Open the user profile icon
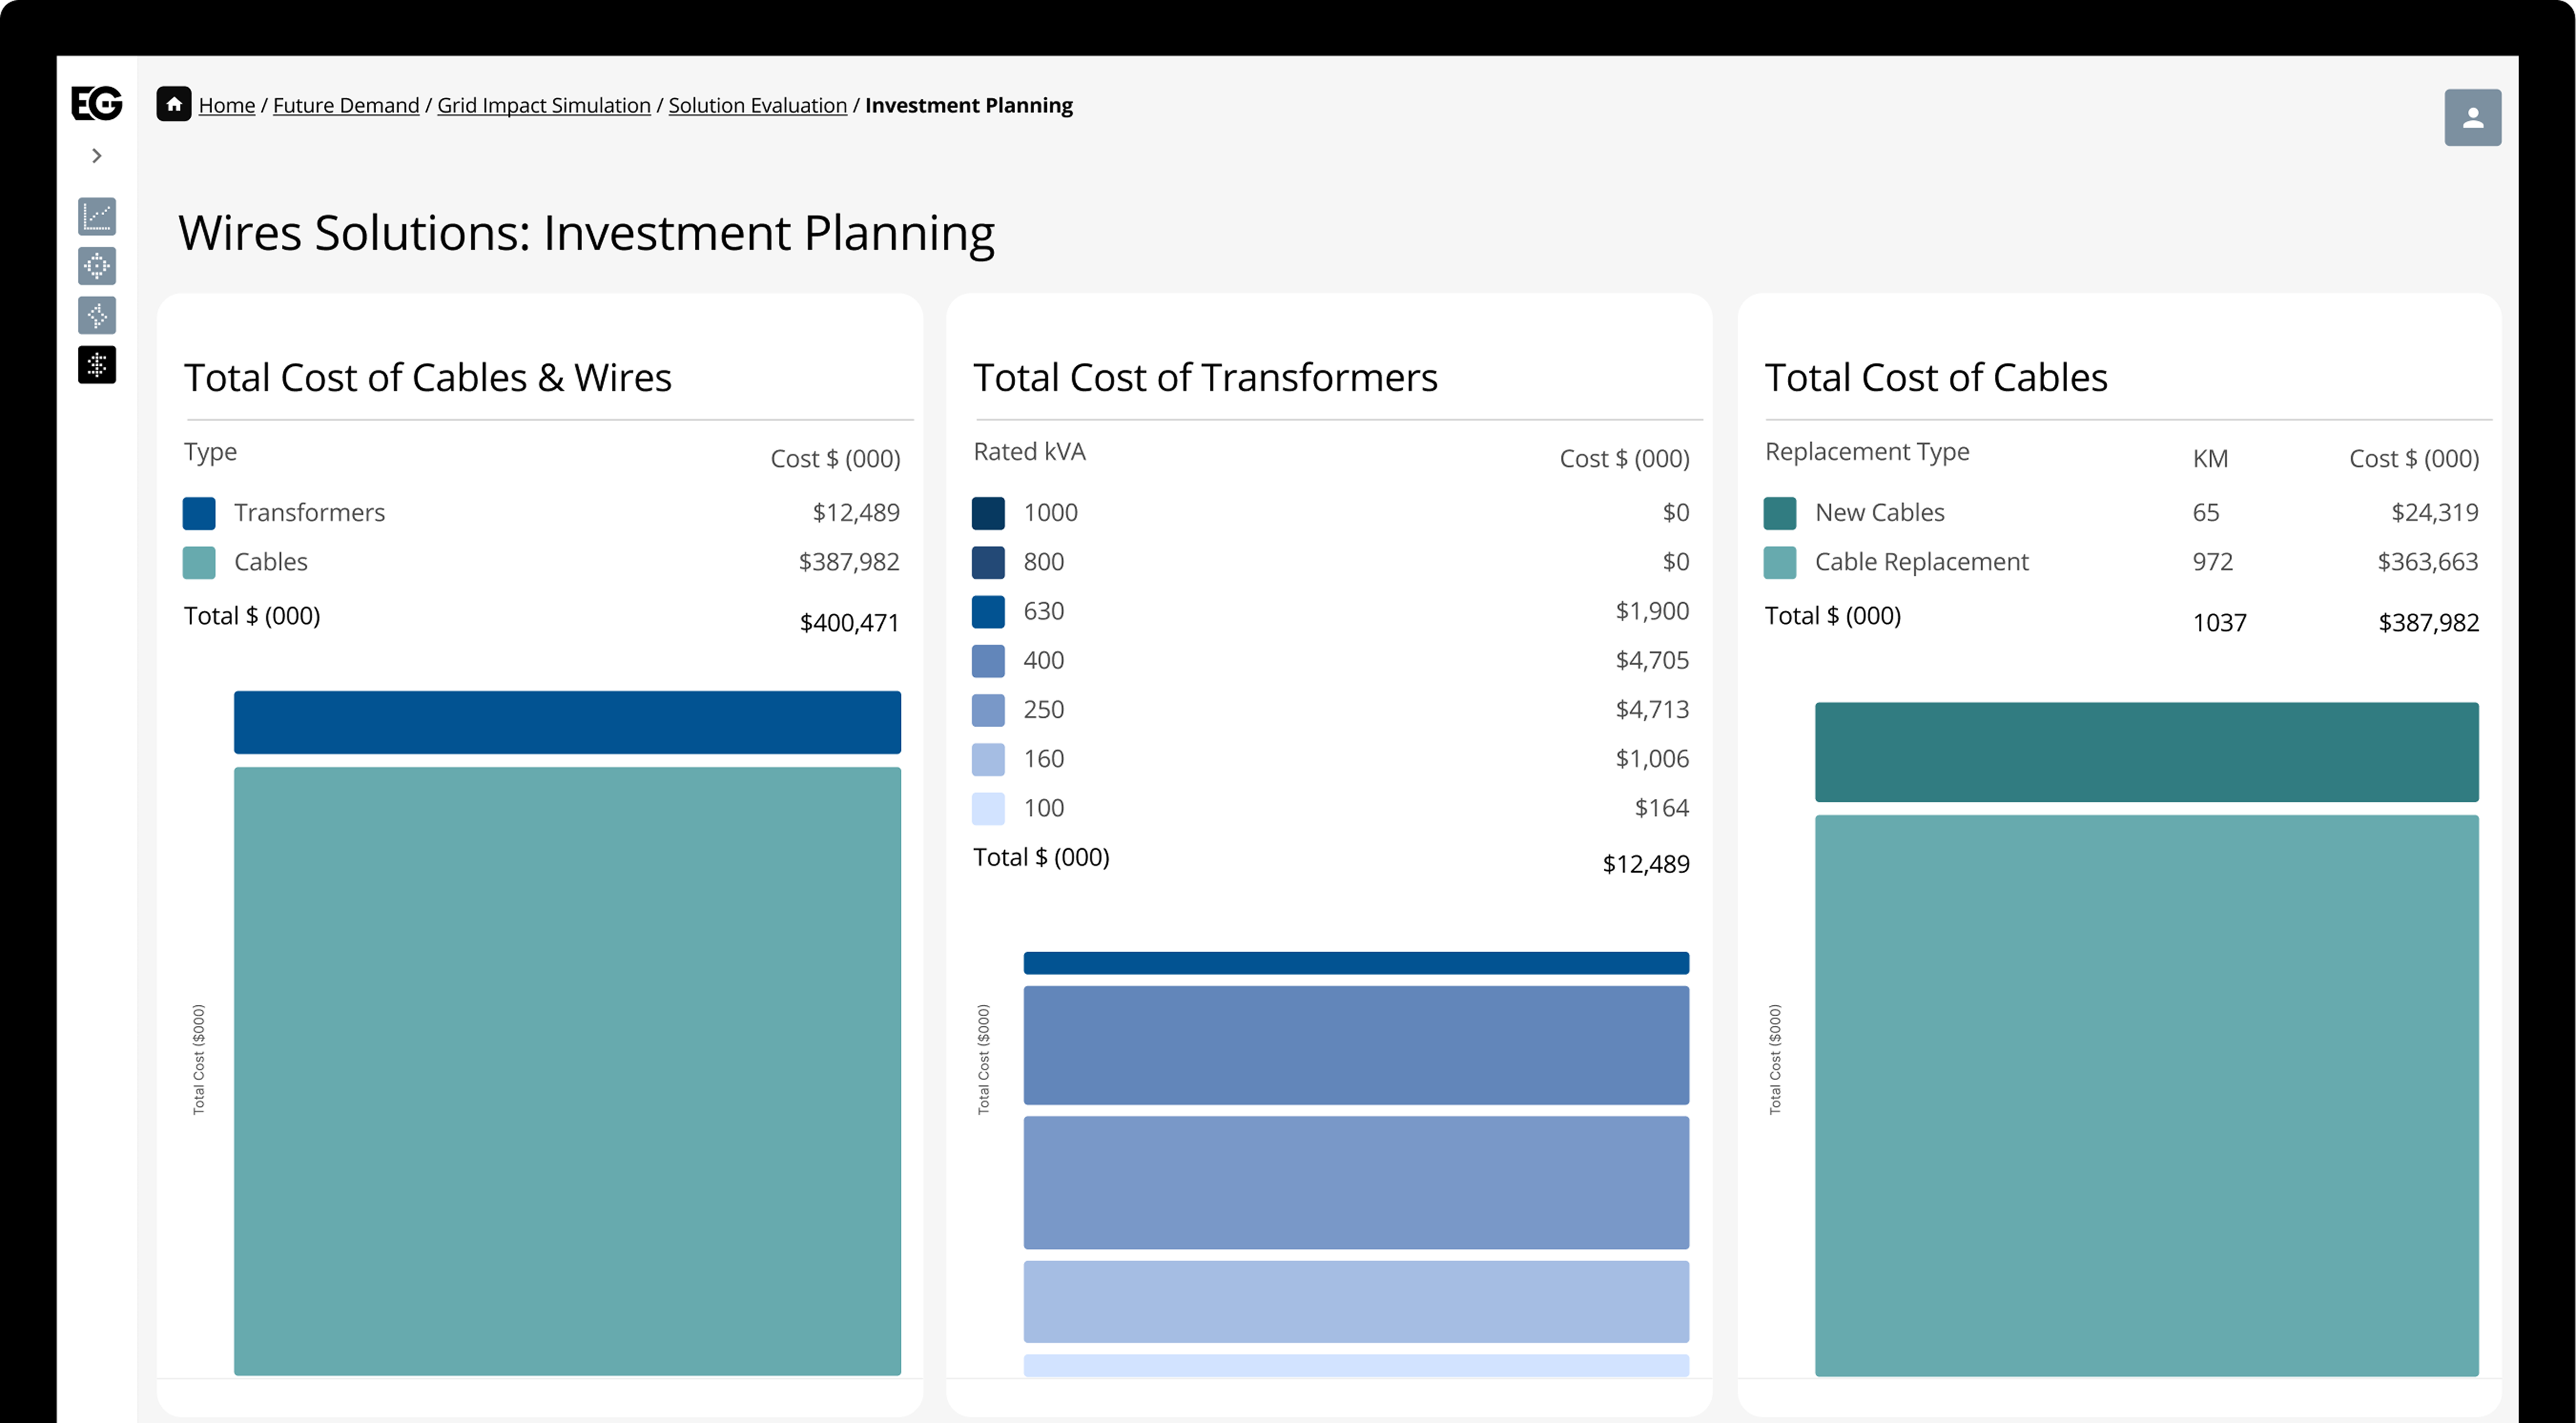The width and height of the screenshot is (2576, 1423). click(2472, 118)
